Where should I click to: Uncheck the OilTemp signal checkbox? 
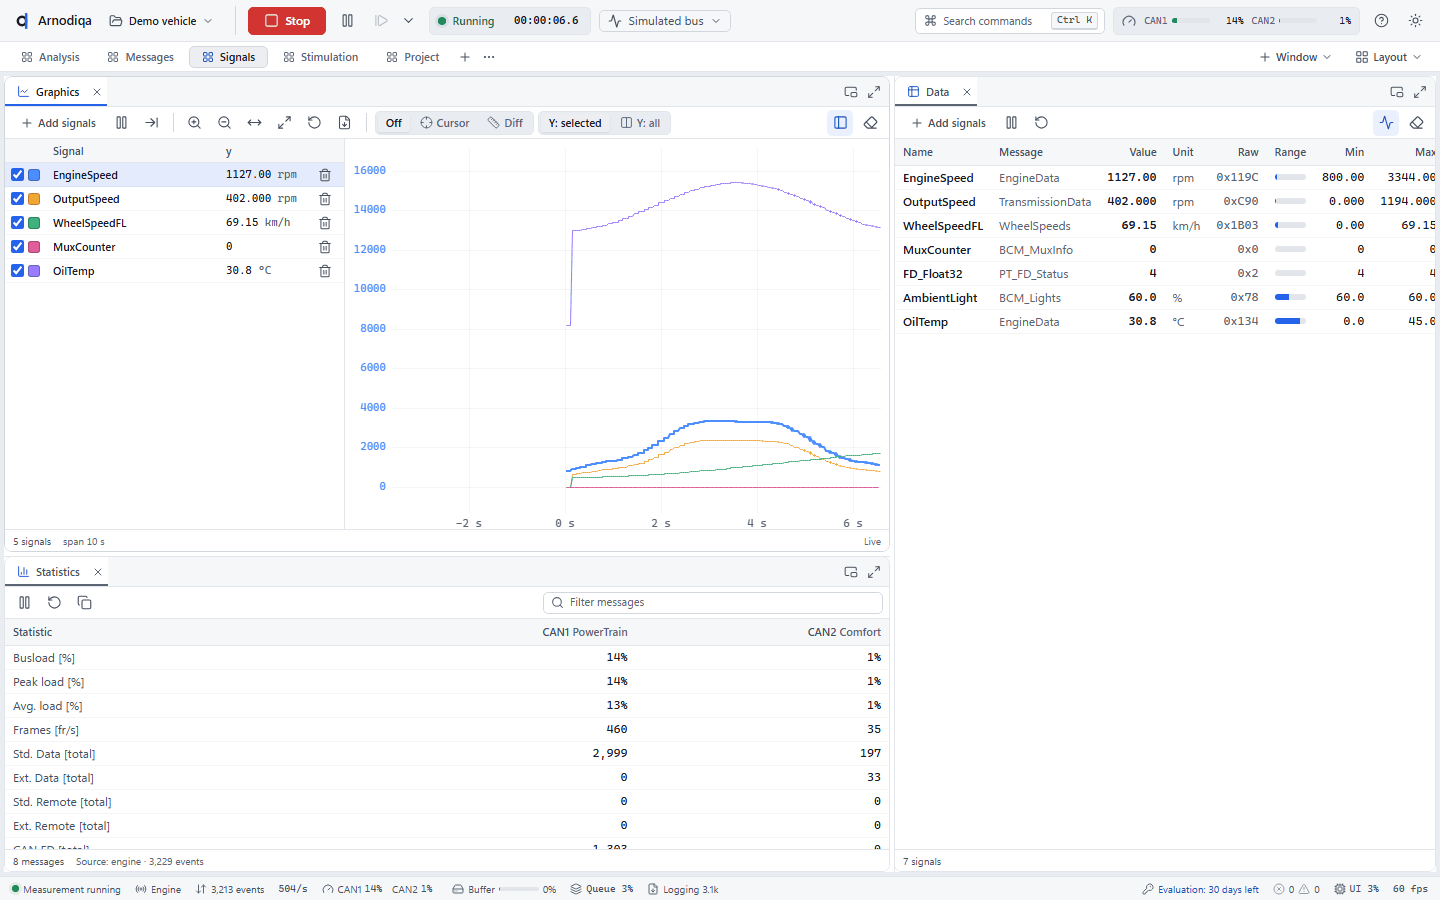pos(17,271)
